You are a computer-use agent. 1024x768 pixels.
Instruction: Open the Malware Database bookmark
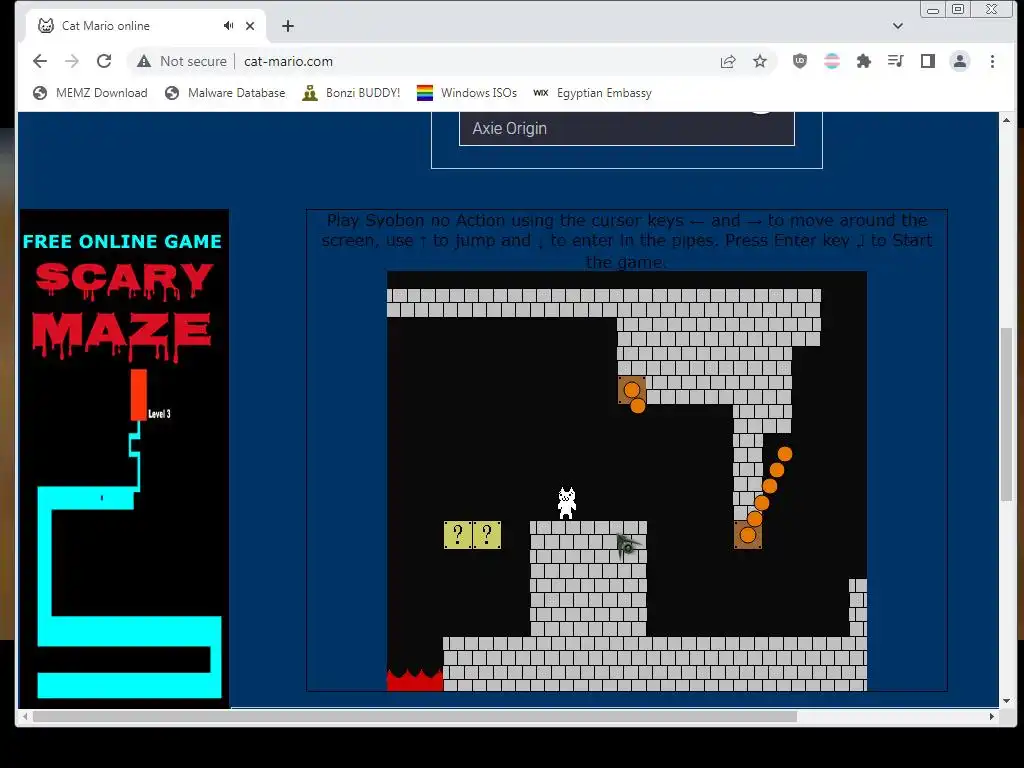click(225, 93)
